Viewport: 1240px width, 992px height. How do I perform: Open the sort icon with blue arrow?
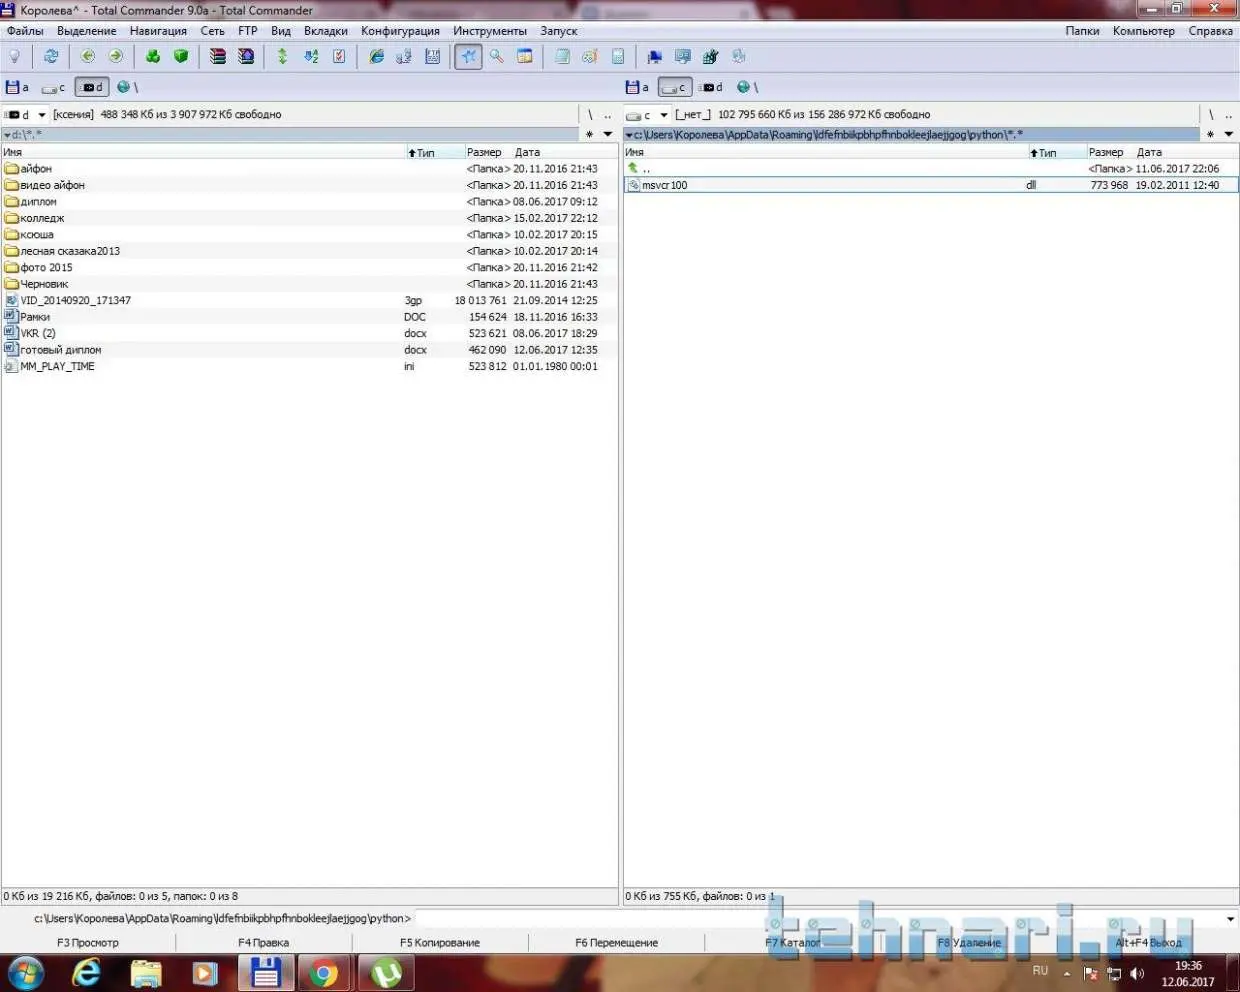[x=311, y=57]
